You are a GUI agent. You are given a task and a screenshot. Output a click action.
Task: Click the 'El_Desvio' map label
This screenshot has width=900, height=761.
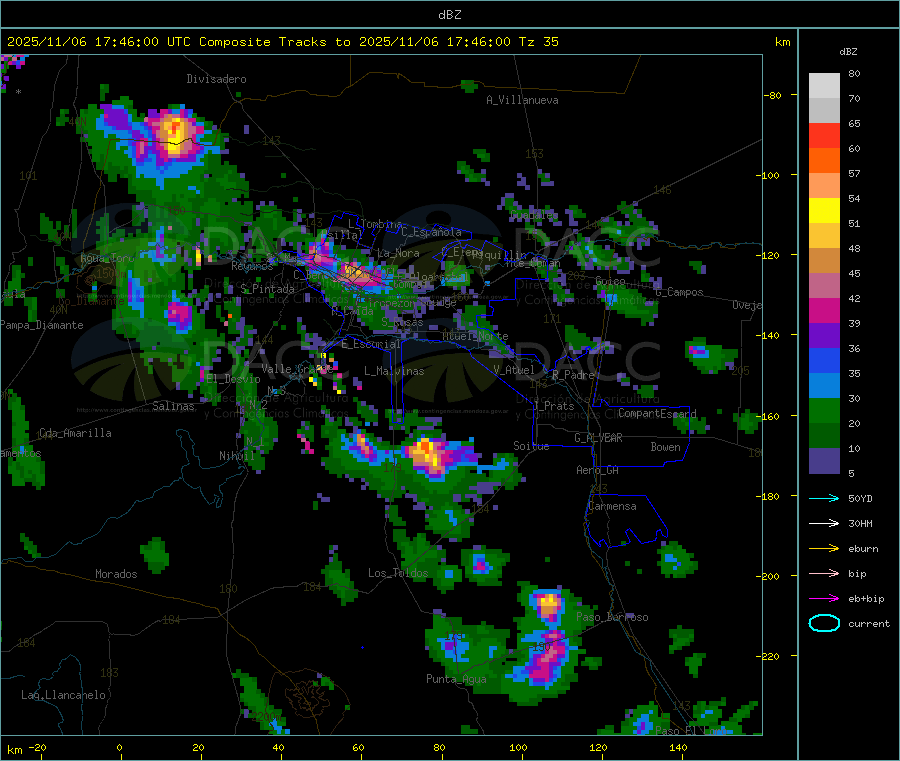(x=234, y=379)
